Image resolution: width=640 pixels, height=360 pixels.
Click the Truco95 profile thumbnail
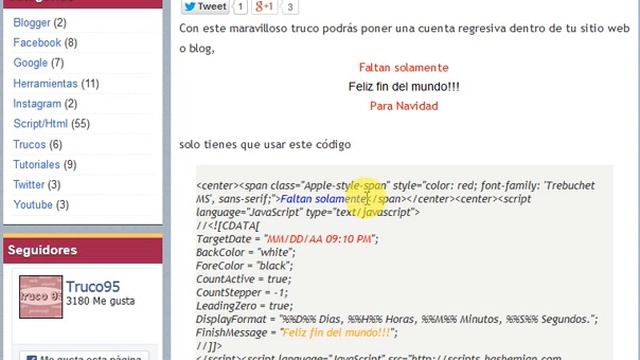(x=41, y=297)
